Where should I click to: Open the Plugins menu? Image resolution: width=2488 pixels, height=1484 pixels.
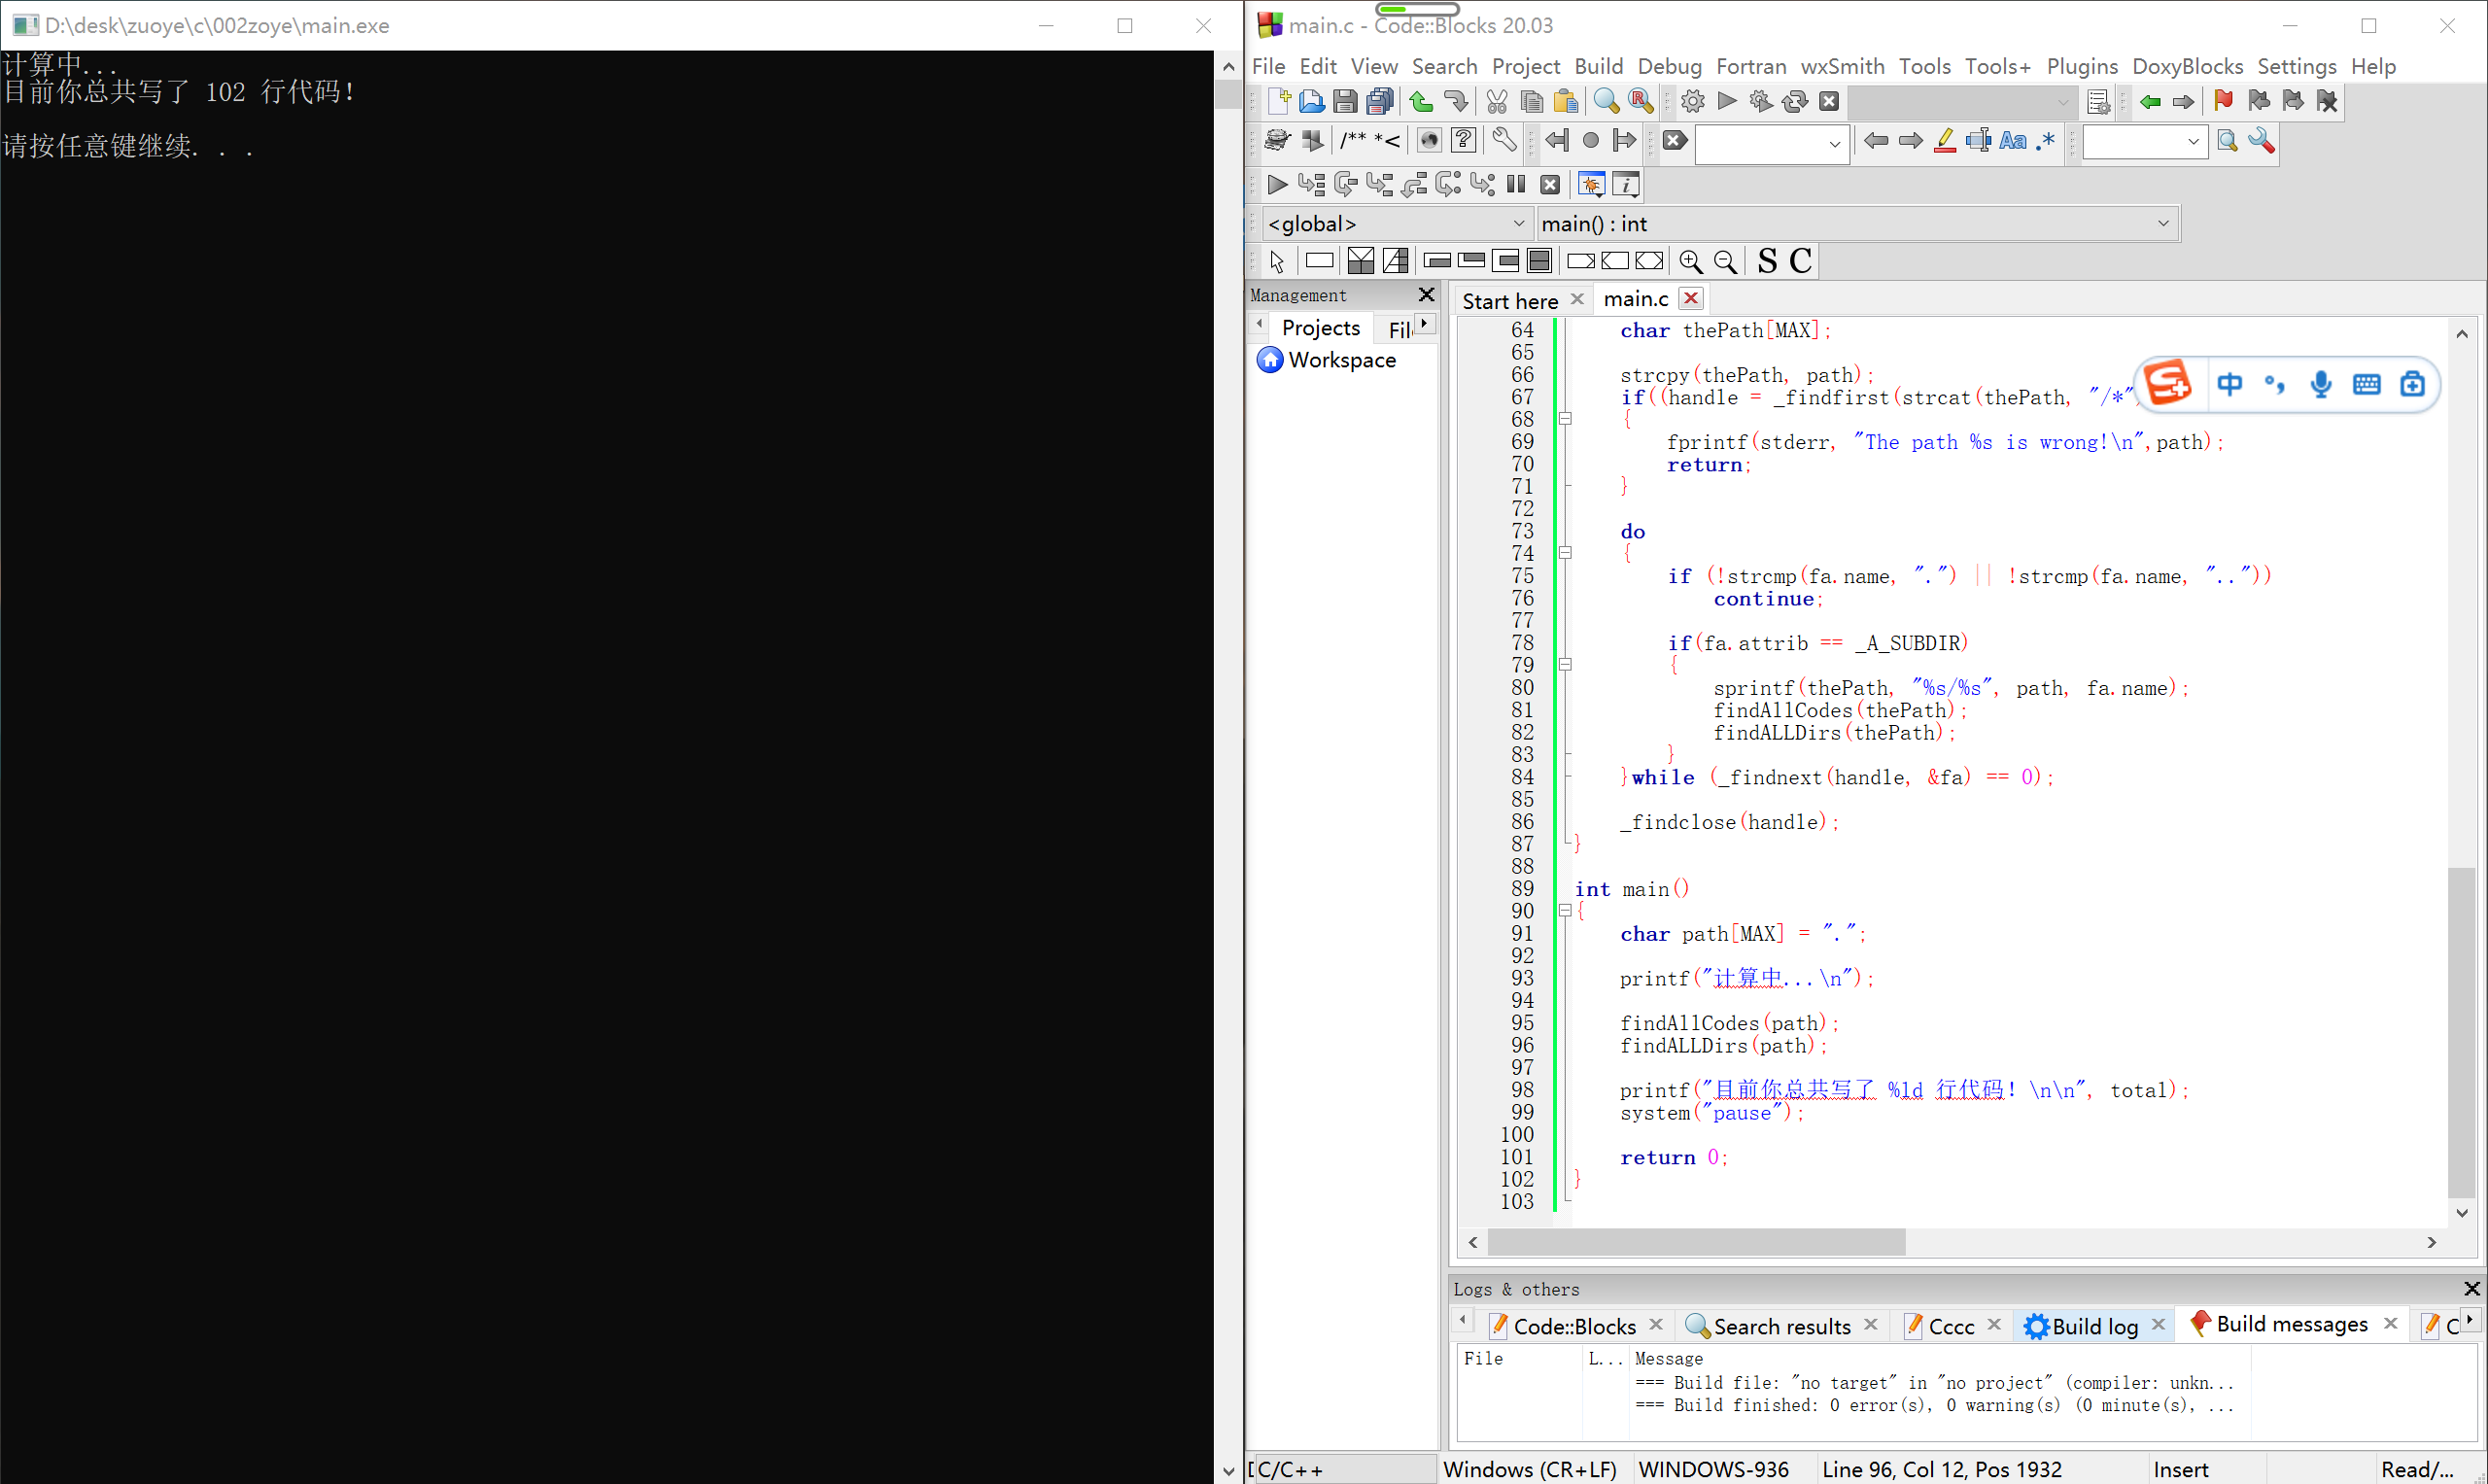click(2081, 66)
